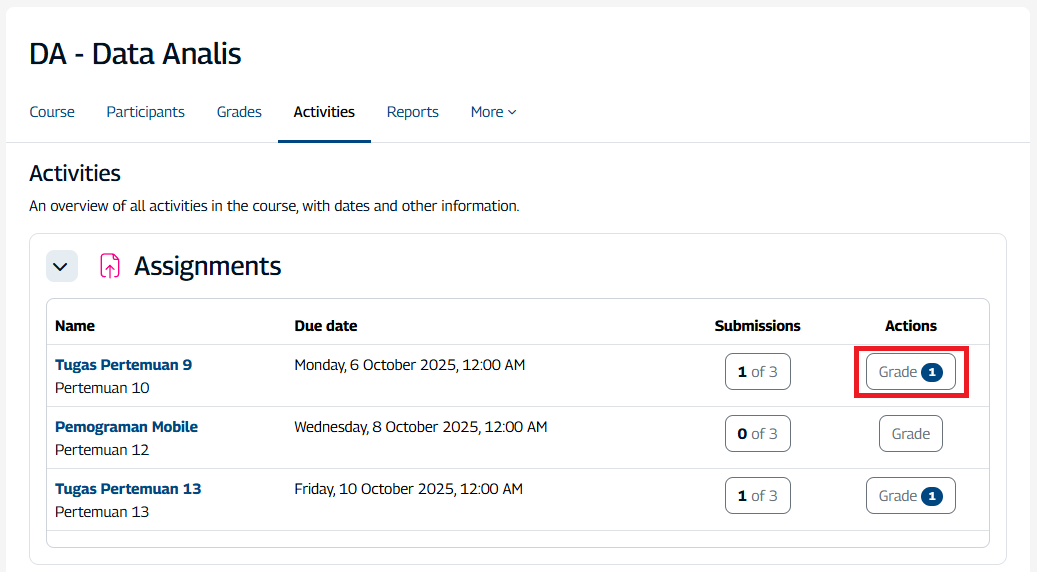Open the More dropdown menu

click(x=493, y=112)
